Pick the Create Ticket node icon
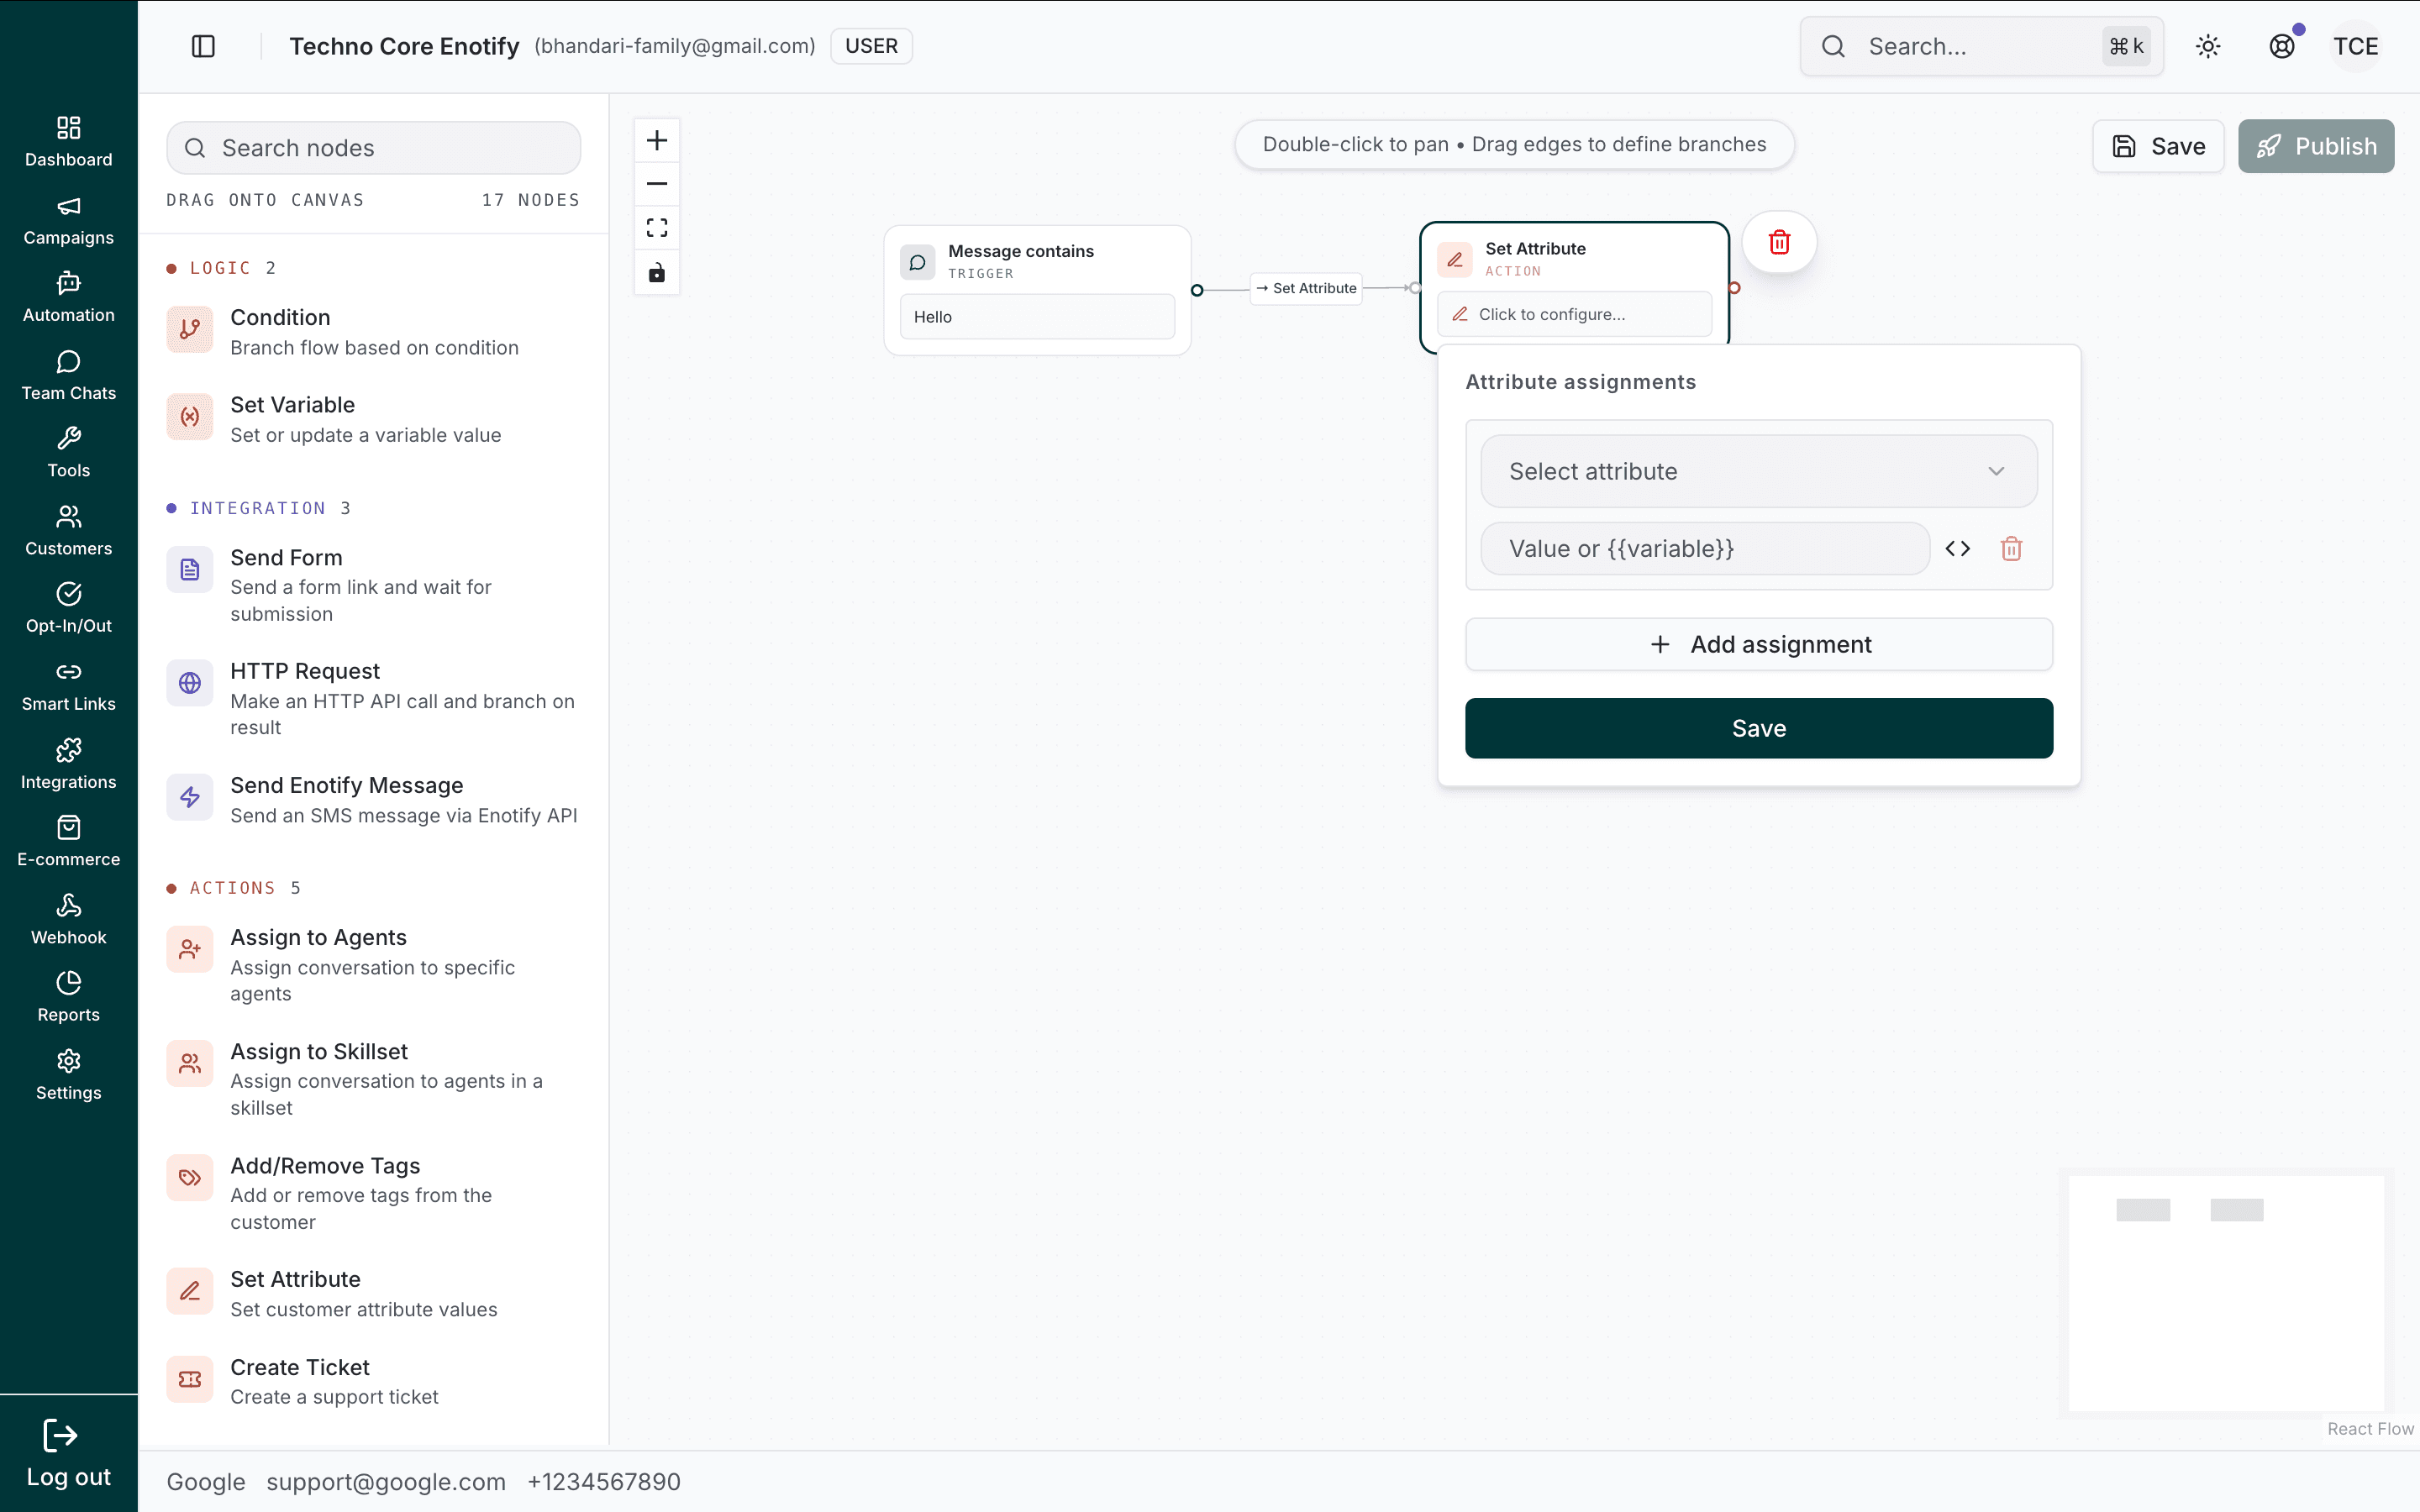This screenshot has height=1512, width=2420. [190, 1379]
